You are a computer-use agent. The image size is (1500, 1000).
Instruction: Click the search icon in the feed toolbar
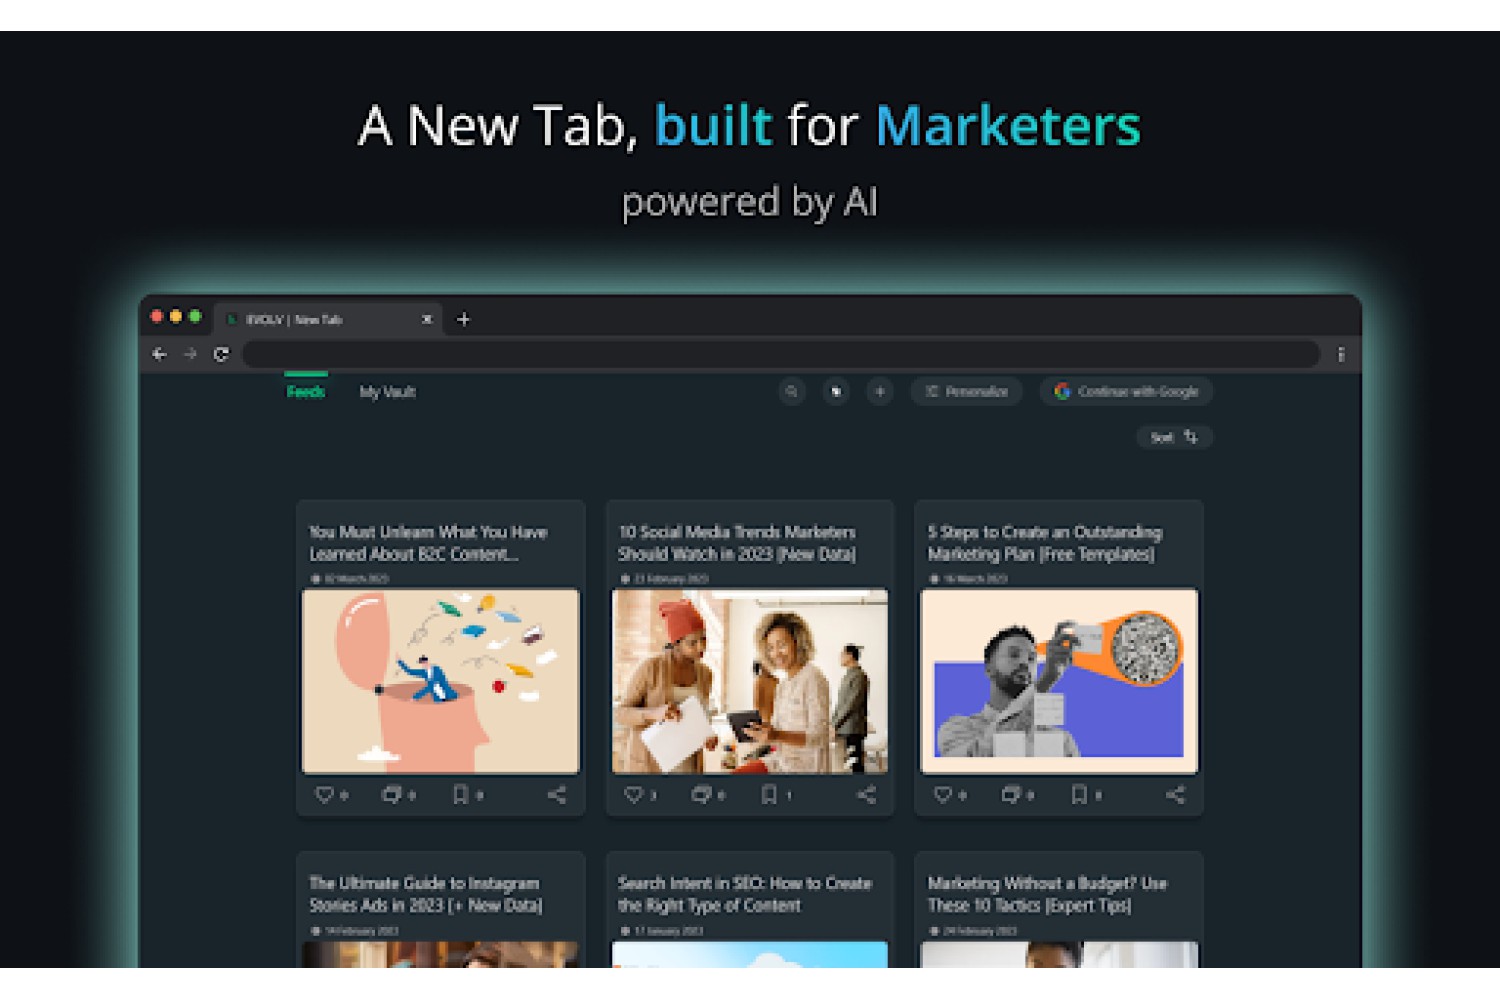[x=791, y=392]
